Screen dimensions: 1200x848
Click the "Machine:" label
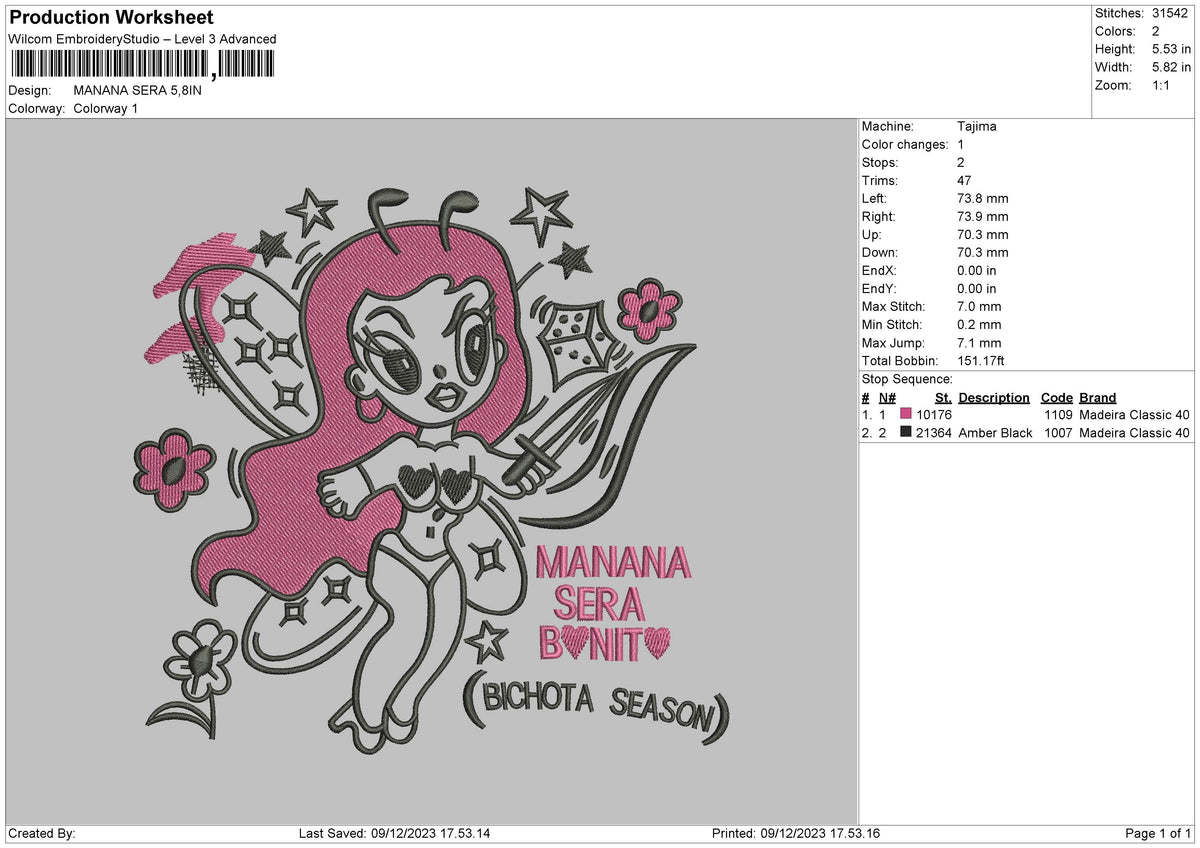pyautogui.click(x=888, y=126)
